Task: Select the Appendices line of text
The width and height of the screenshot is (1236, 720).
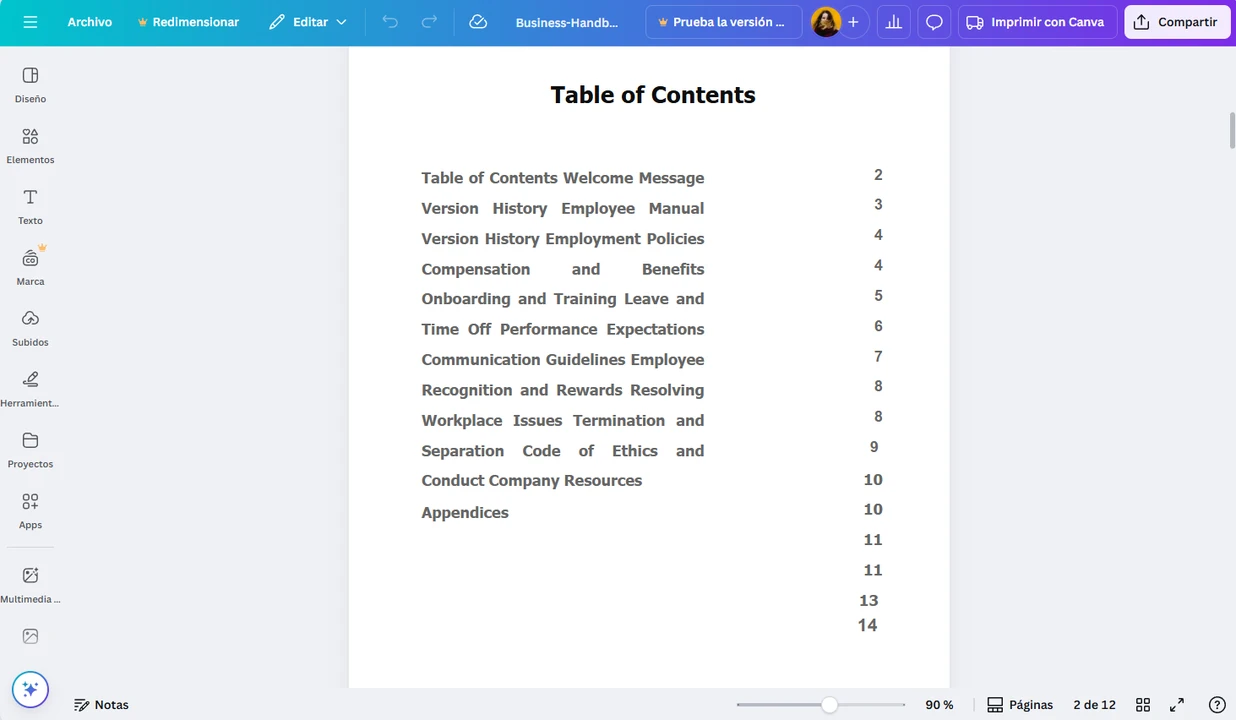Action: click(x=465, y=513)
